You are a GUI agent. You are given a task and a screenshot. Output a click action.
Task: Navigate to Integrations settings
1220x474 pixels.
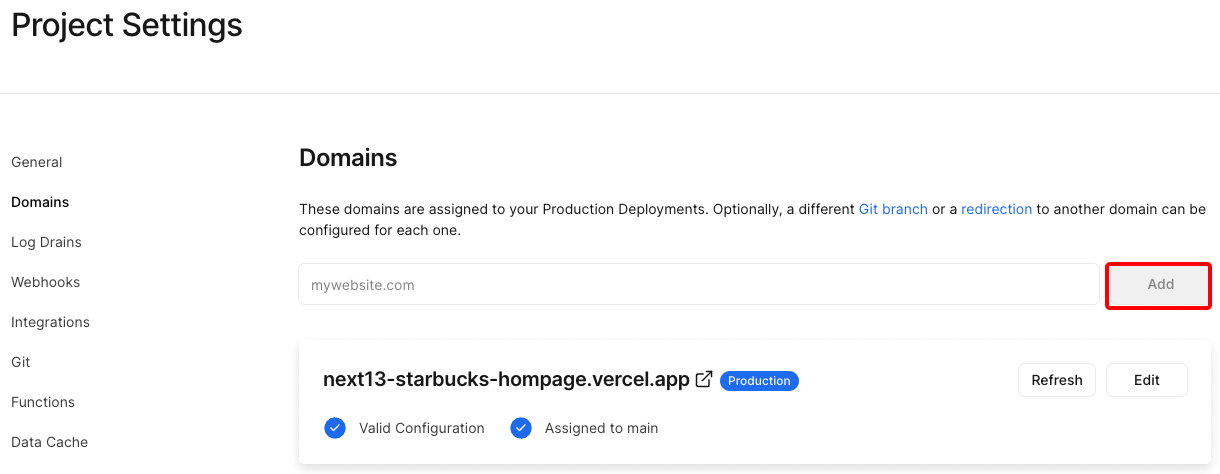point(50,322)
